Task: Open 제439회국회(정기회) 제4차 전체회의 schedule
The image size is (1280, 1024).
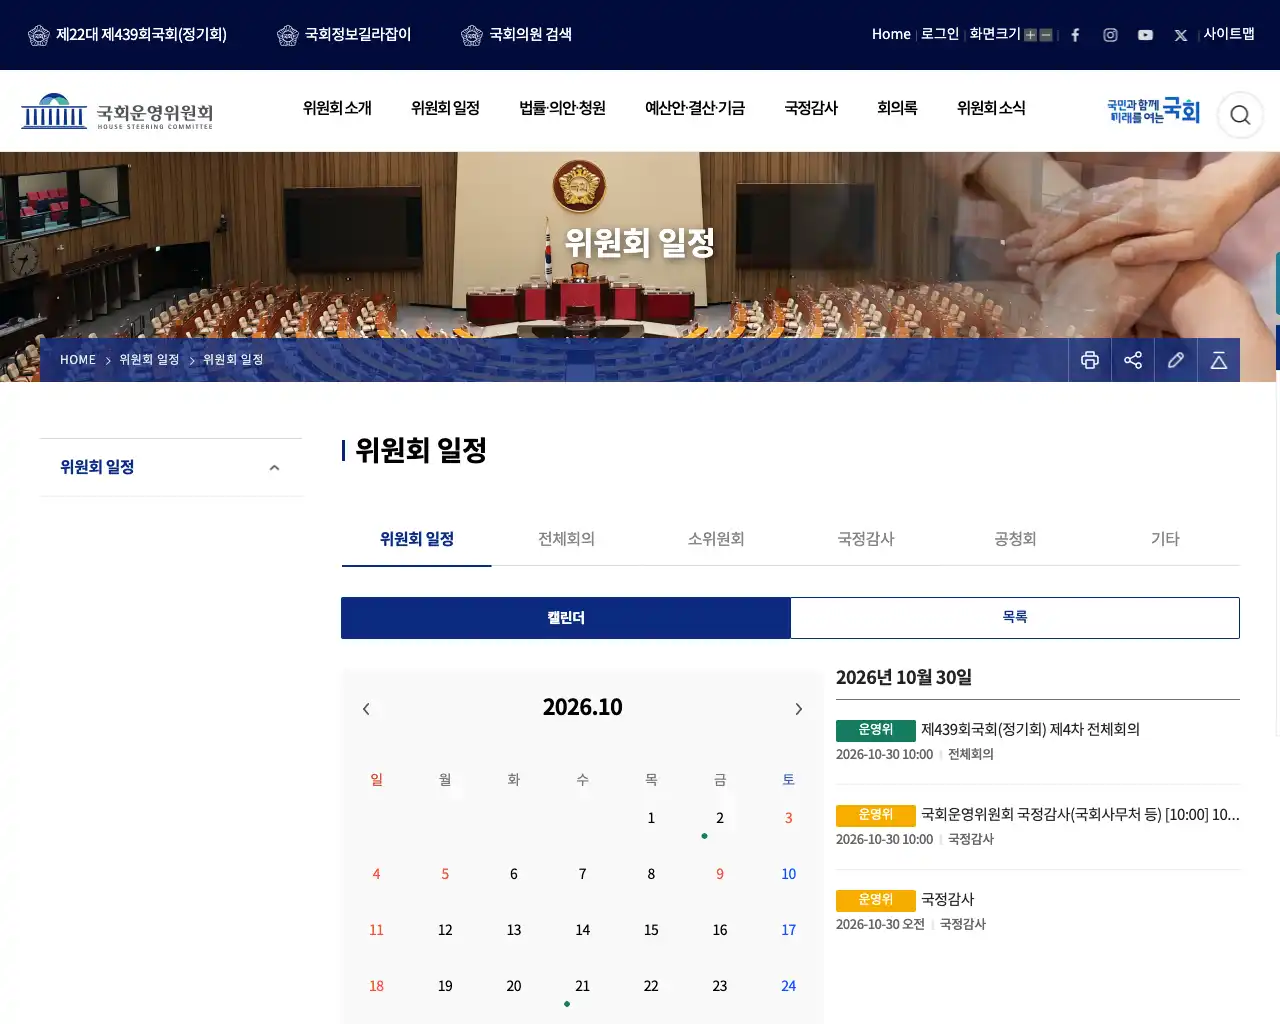Action: 1030,730
